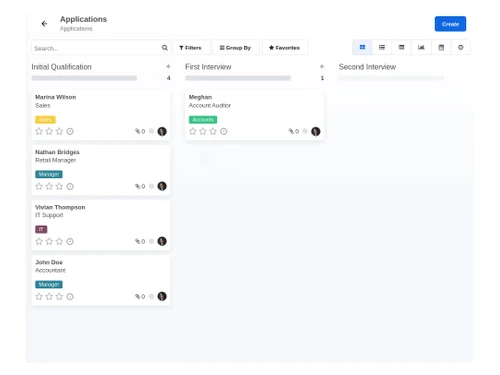The width and height of the screenshot is (500, 375).
Task: Click the First Interview column title
Action: [x=208, y=67]
